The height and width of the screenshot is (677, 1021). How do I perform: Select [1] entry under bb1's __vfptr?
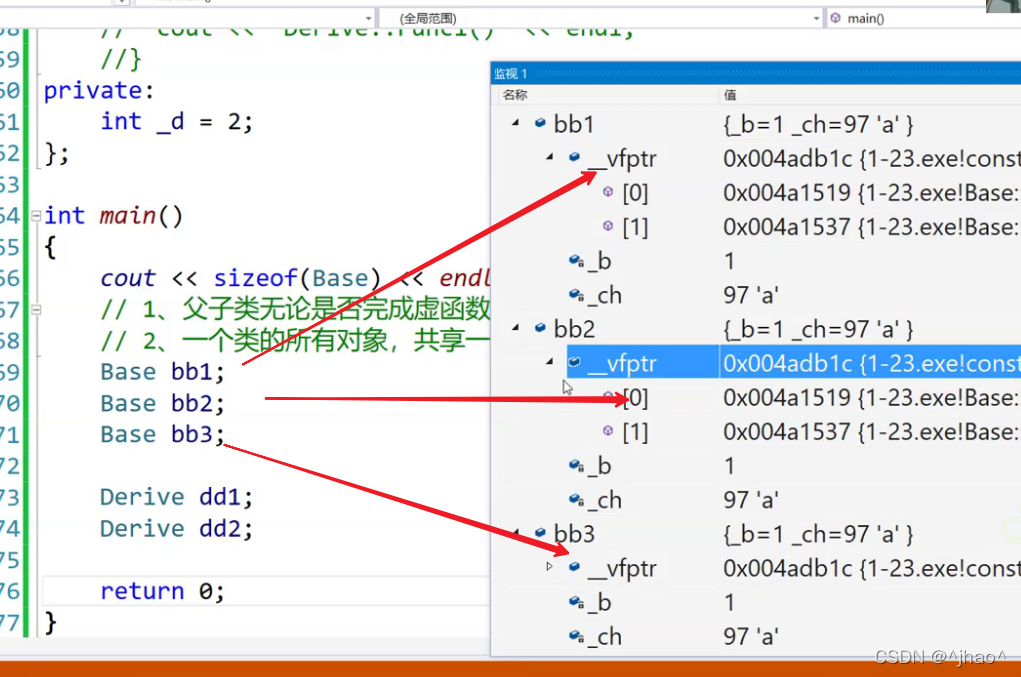point(755,227)
